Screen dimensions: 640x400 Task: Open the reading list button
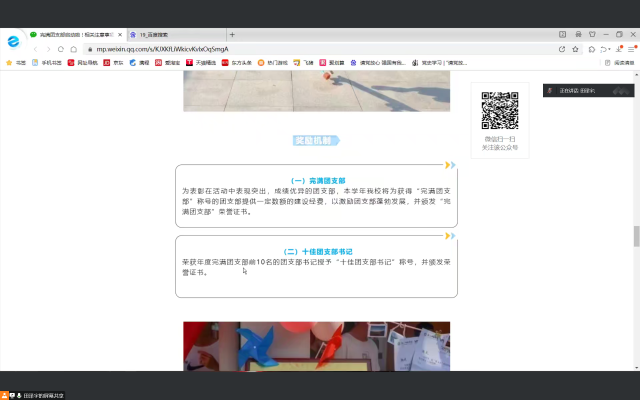[619, 62]
